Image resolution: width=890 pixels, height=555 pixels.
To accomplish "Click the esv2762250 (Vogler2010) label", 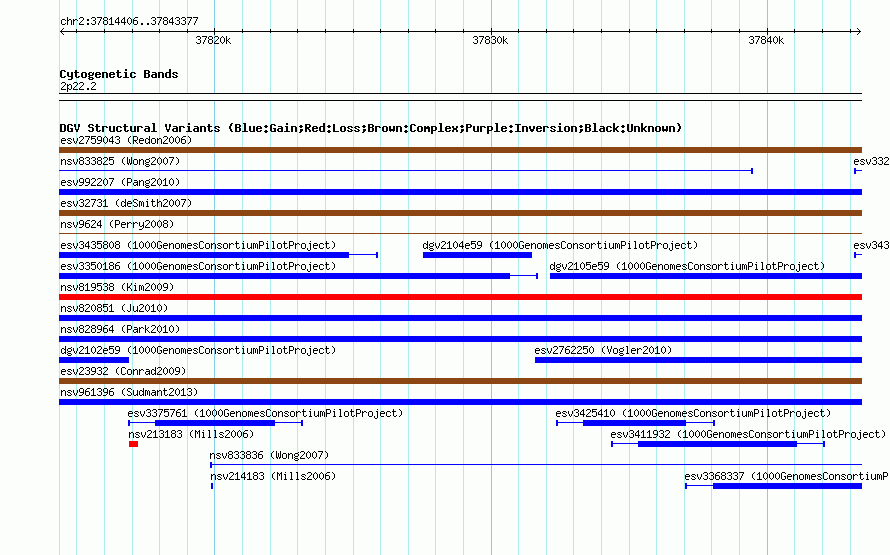I will pos(603,350).
